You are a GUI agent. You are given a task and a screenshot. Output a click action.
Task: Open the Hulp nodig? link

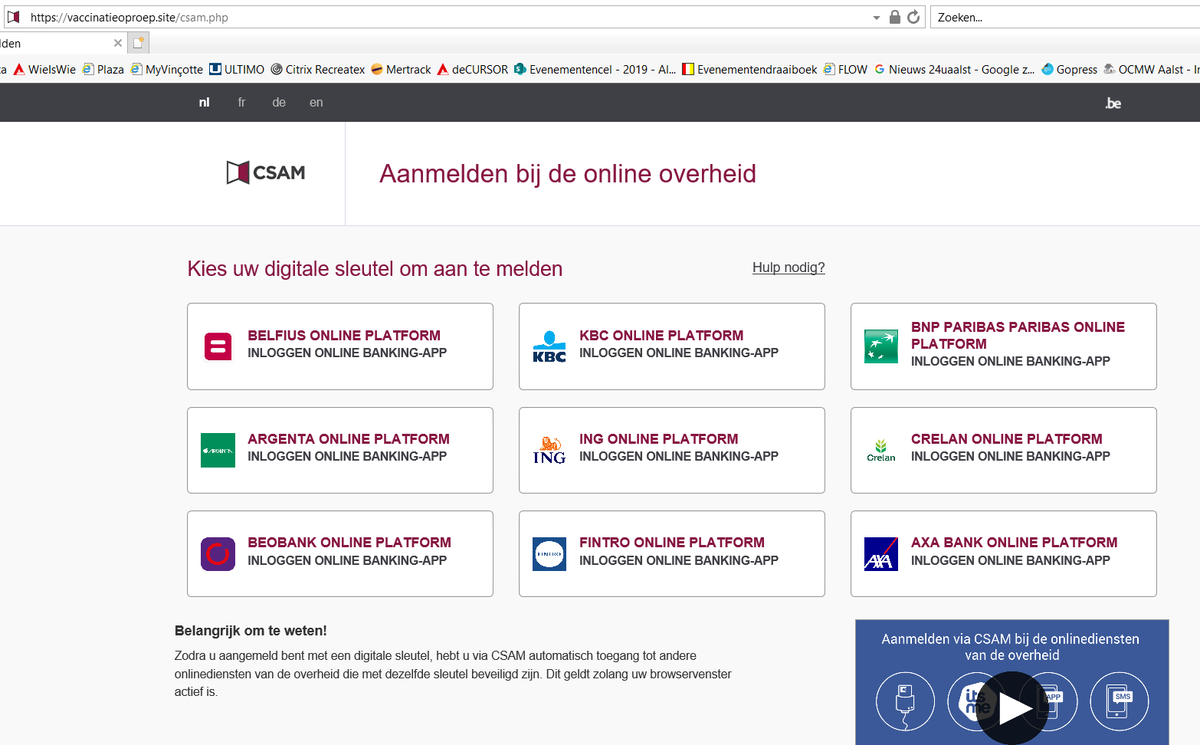point(789,267)
